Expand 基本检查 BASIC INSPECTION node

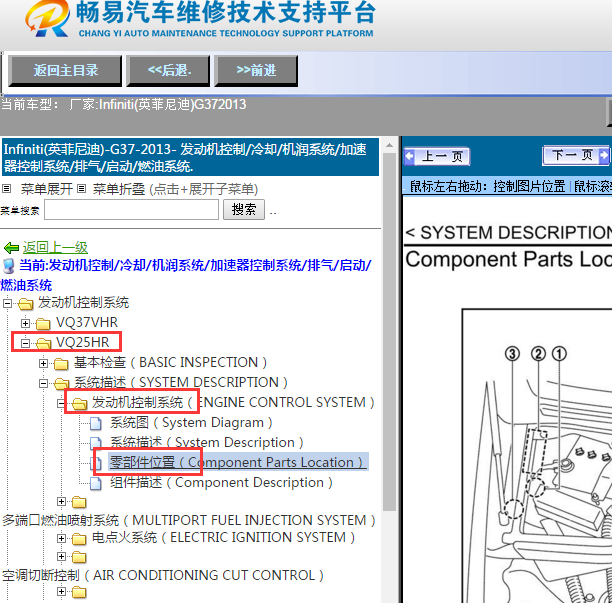[x=43, y=363]
